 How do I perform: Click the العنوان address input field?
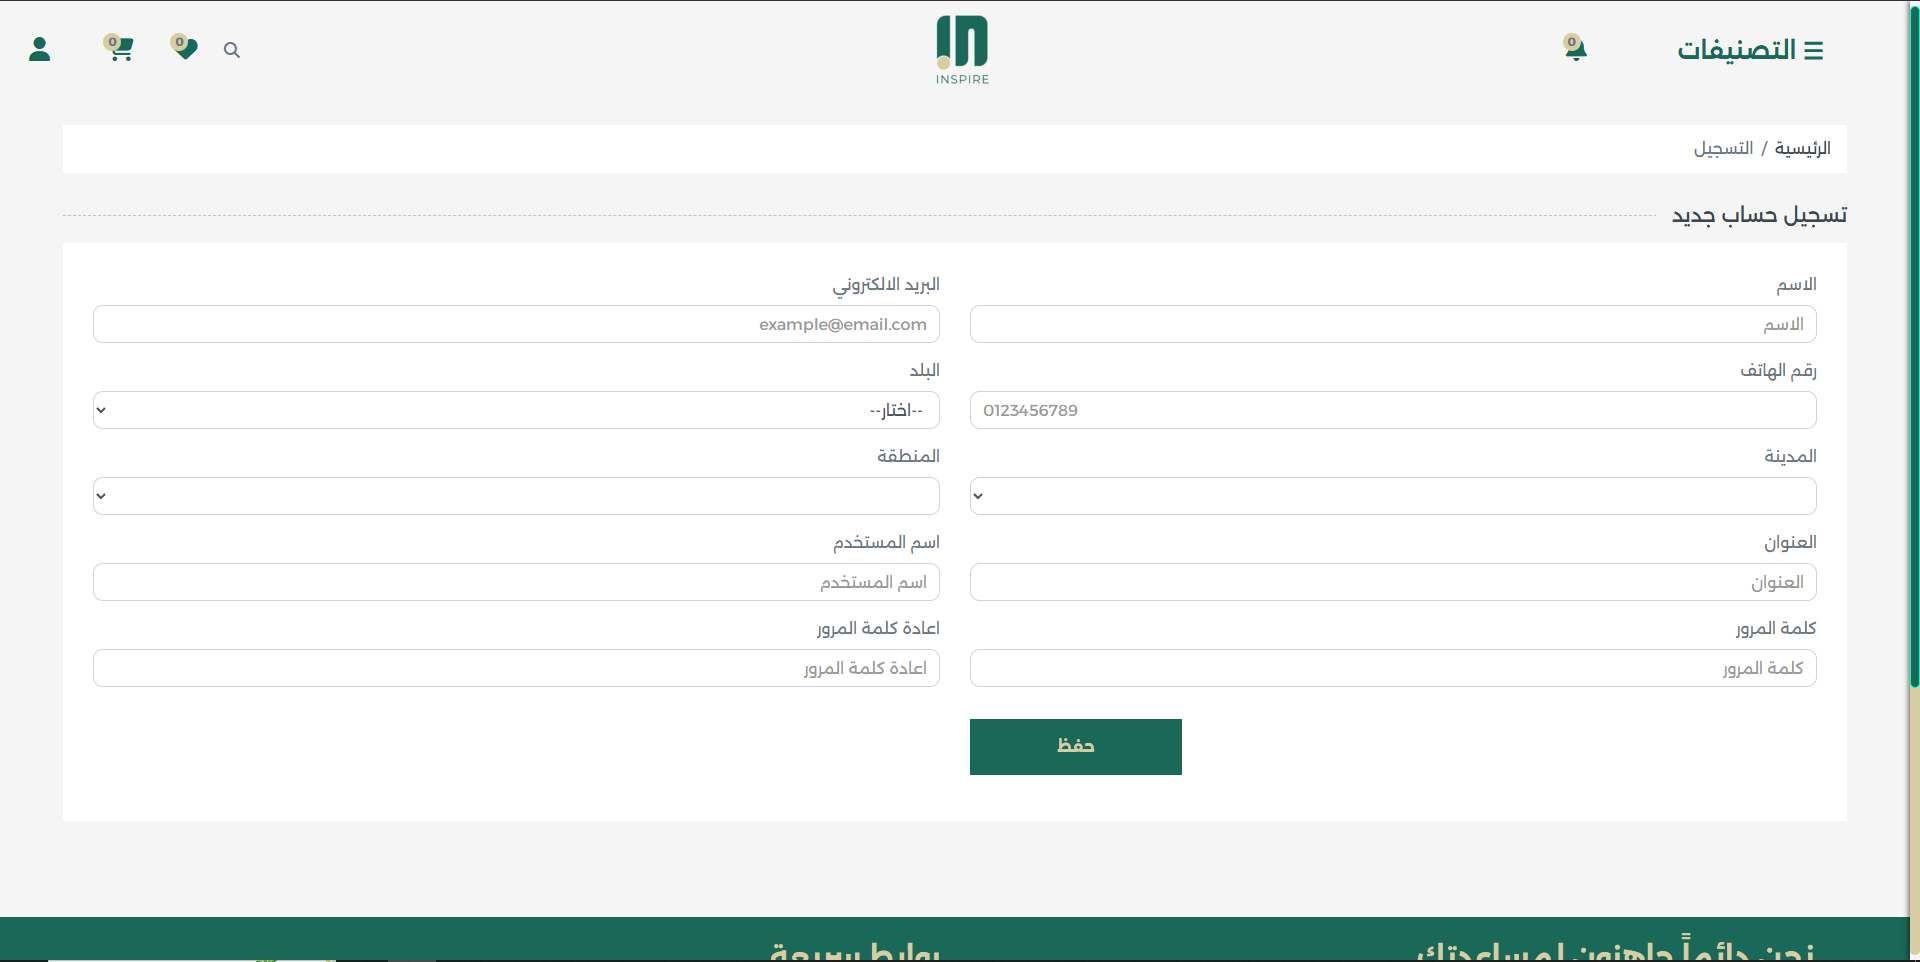(1392, 581)
